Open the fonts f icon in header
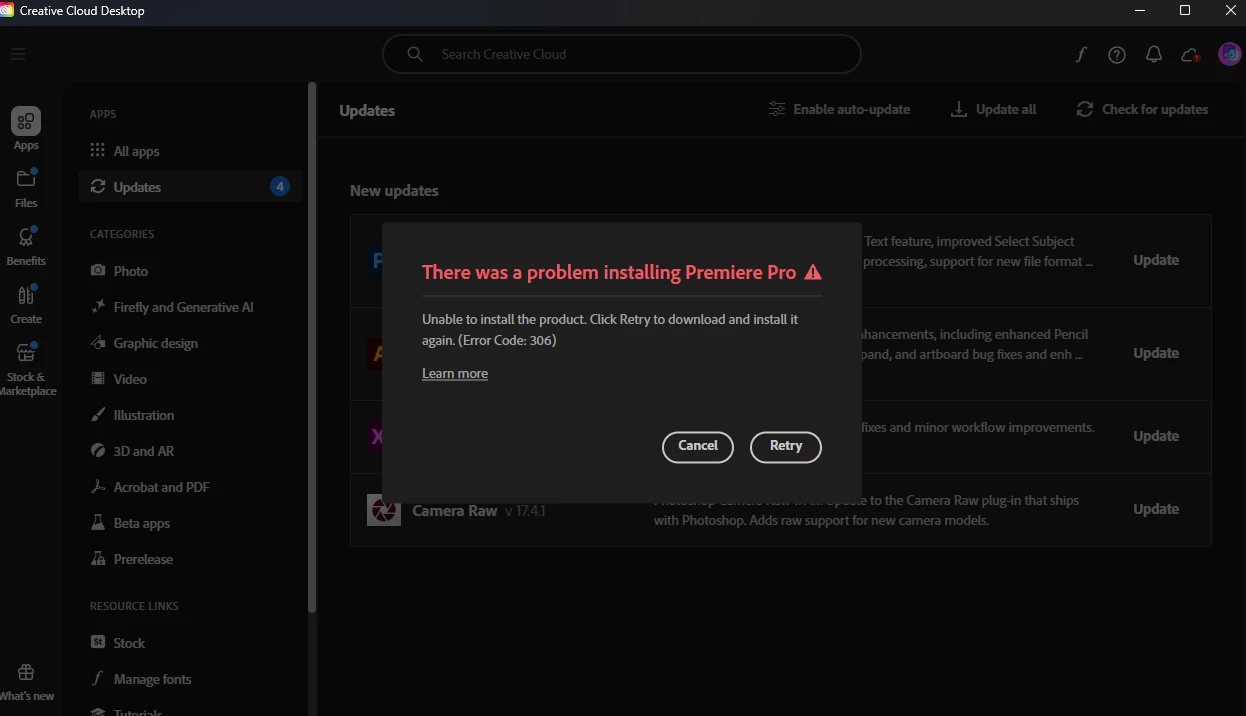This screenshot has height=716, width=1246. coord(1081,55)
